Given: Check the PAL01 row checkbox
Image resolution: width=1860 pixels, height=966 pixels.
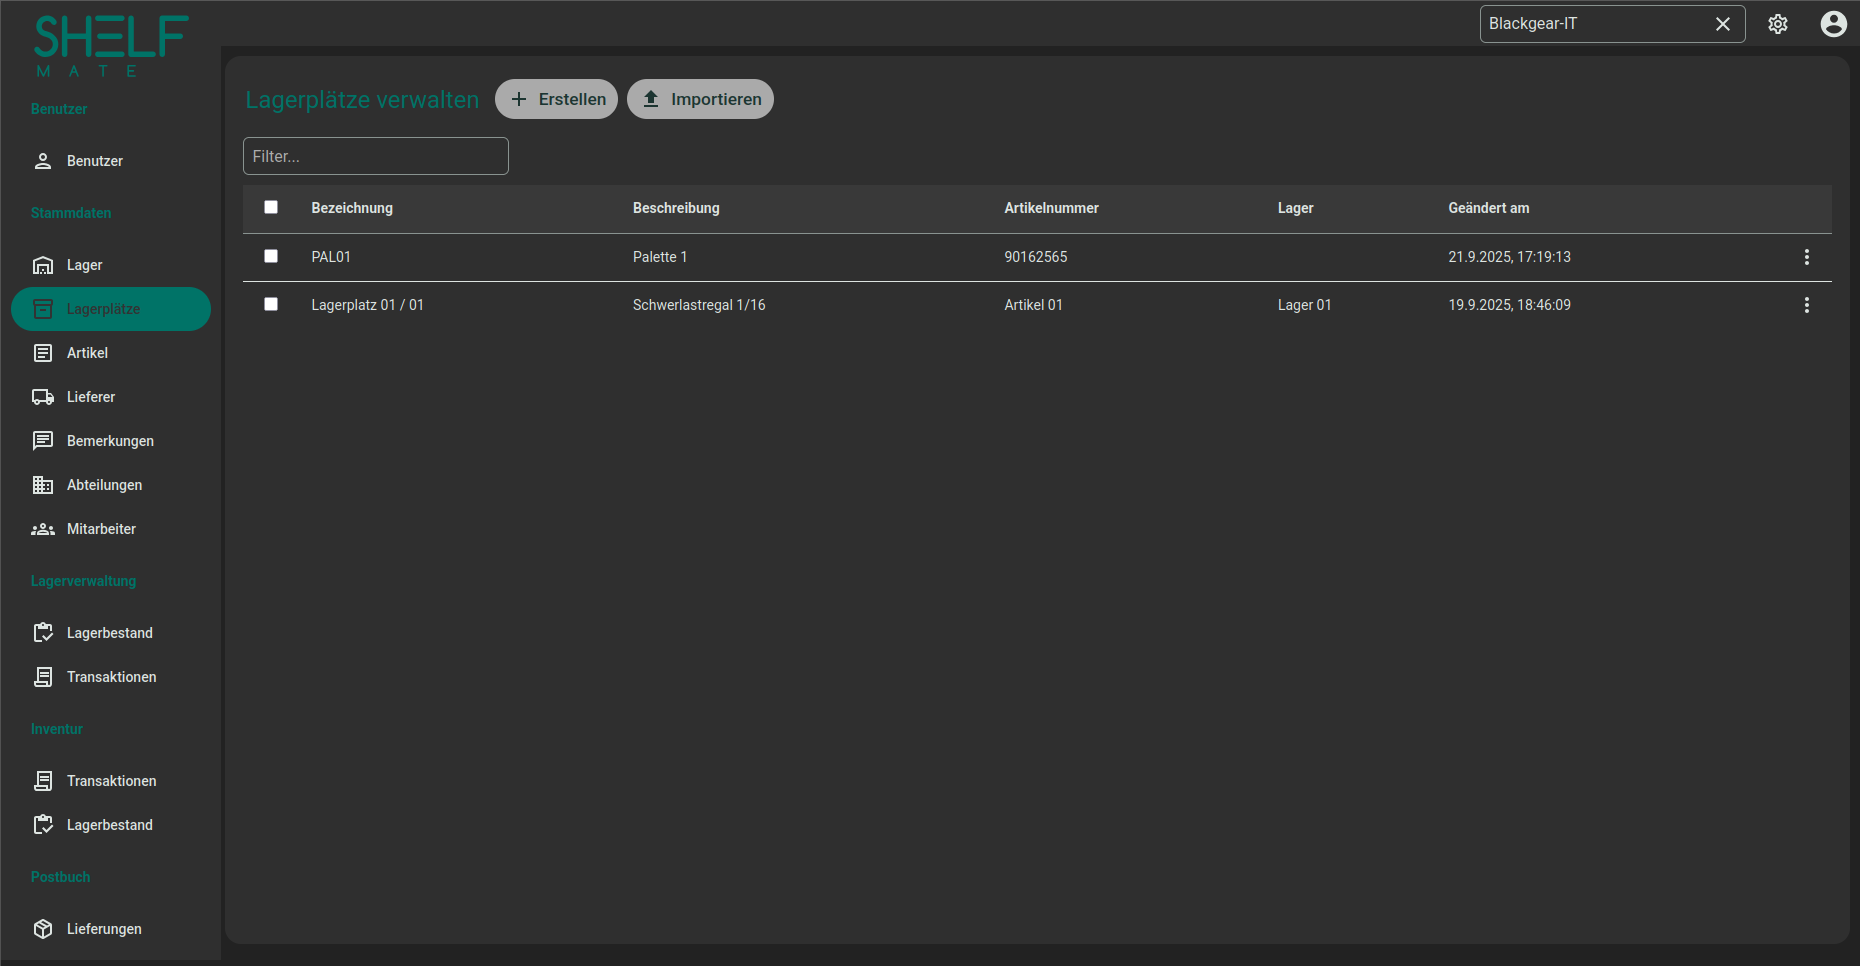Looking at the screenshot, I should pyautogui.click(x=271, y=256).
